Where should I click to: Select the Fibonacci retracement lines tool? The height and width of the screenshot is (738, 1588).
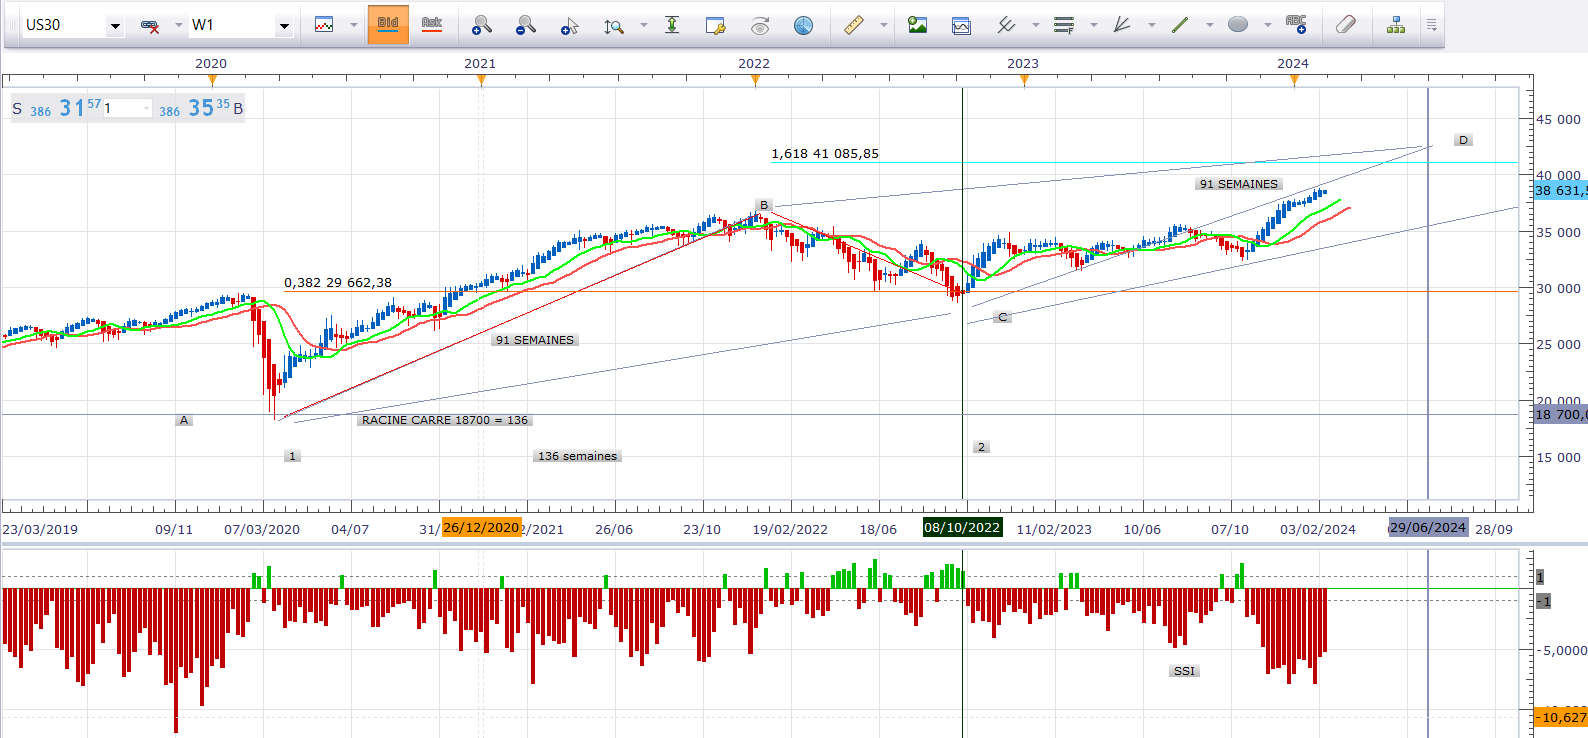point(1064,25)
